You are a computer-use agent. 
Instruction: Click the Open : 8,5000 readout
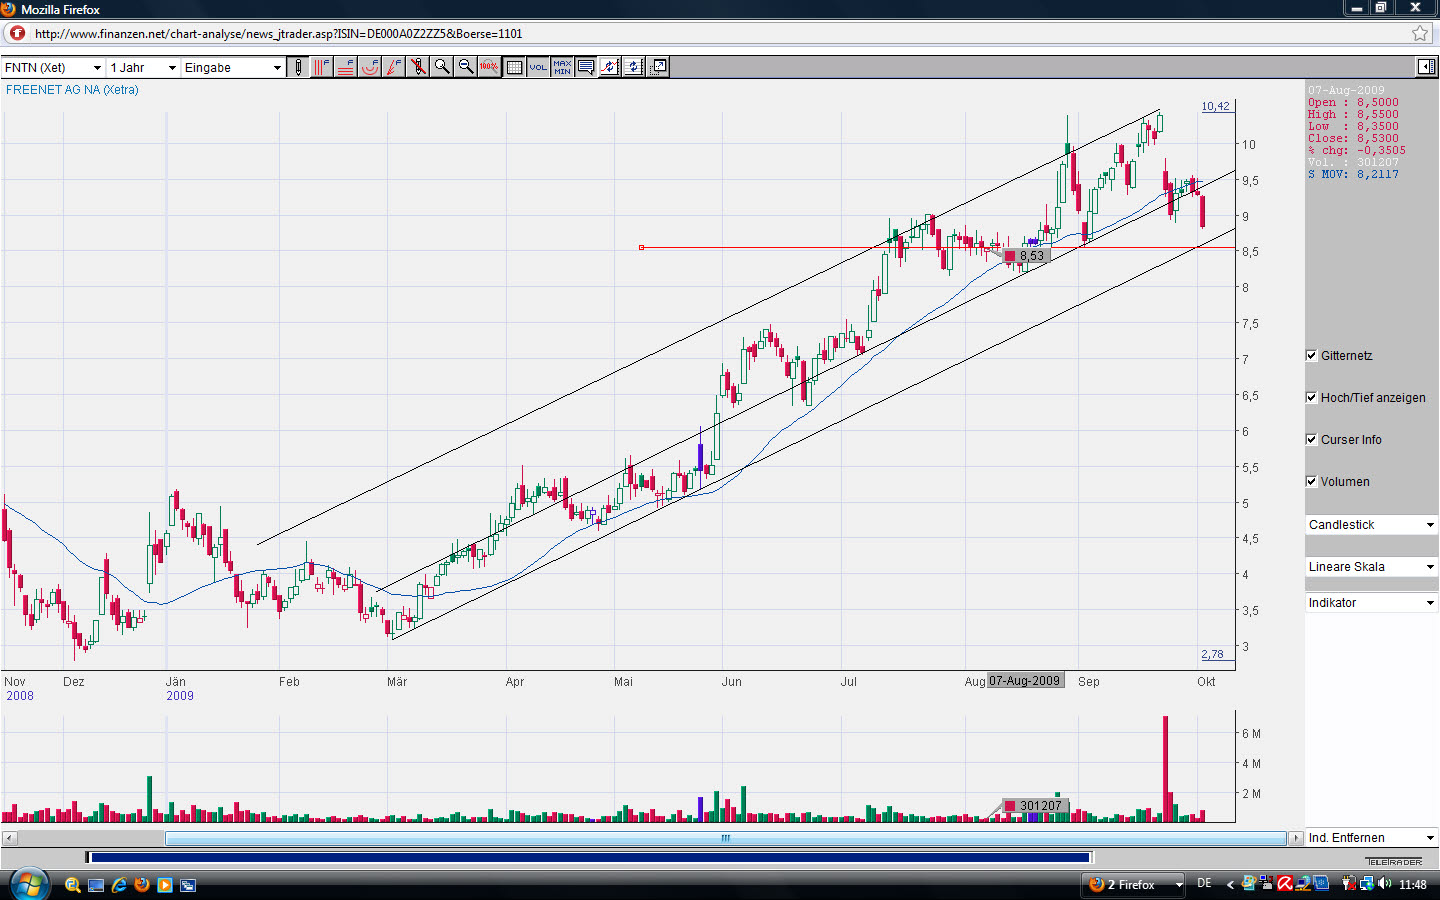[x=1353, y=103]
